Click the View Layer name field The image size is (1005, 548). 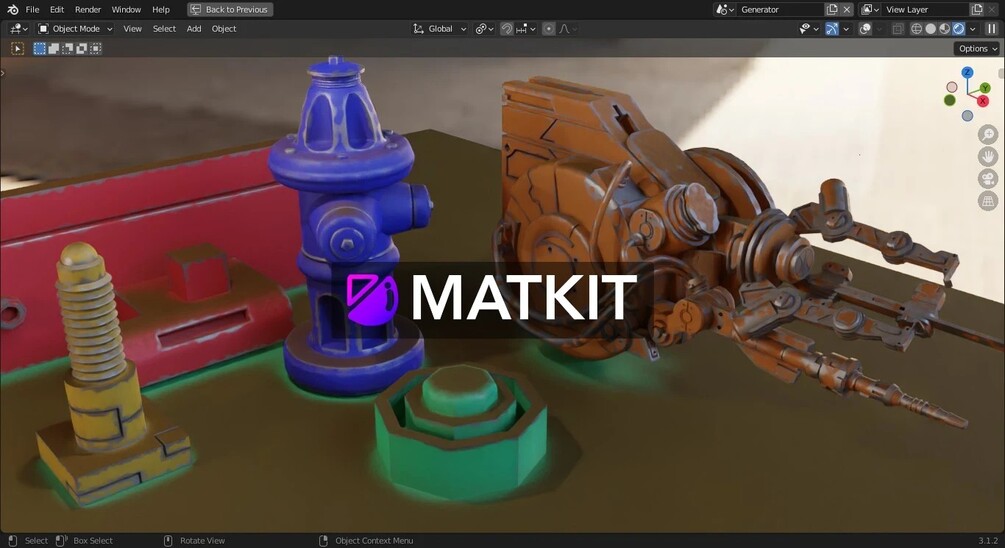tap(926, 10)
